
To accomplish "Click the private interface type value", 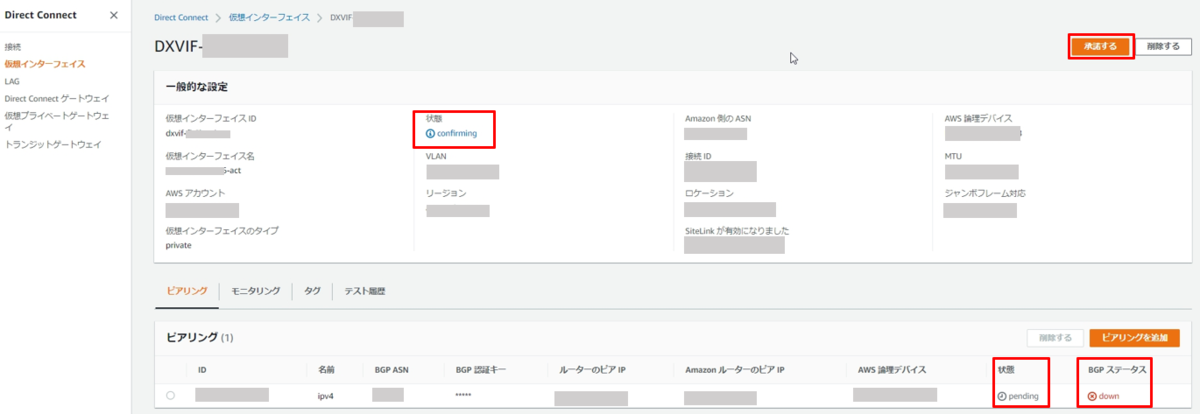I will [178, 244].
